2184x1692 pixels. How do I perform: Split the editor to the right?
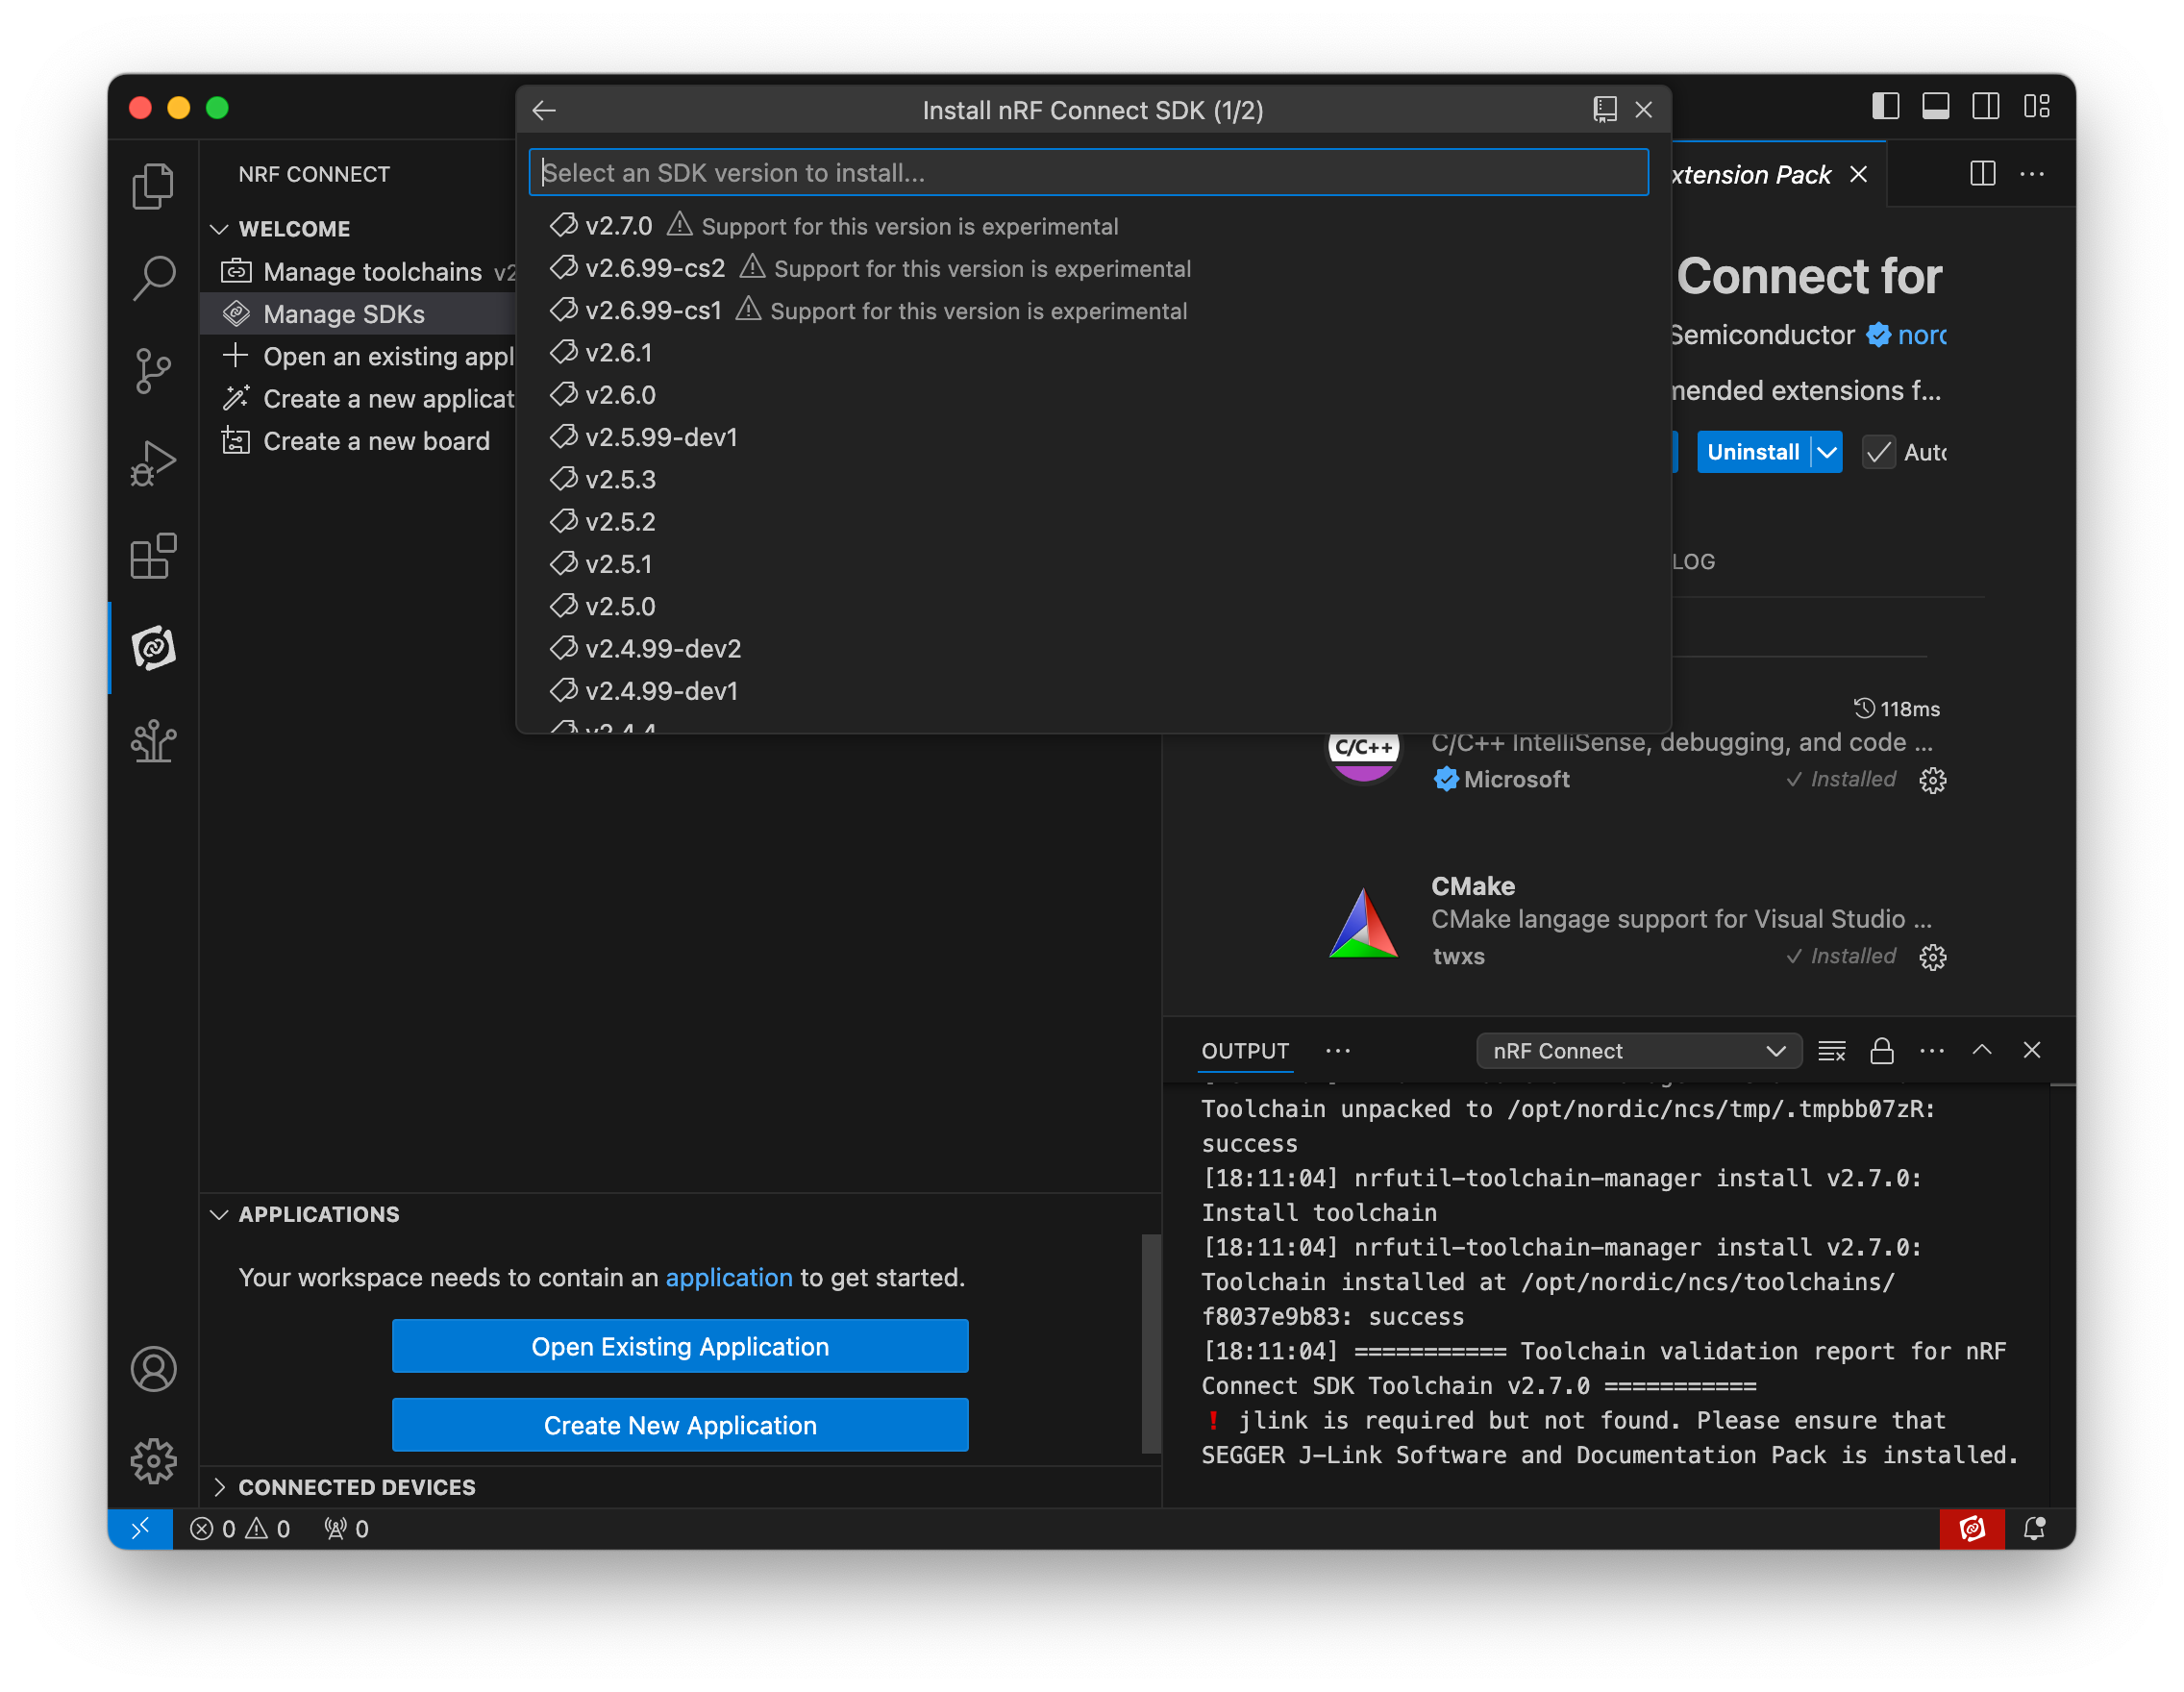pyautogui.click(x=1983, y=174)
